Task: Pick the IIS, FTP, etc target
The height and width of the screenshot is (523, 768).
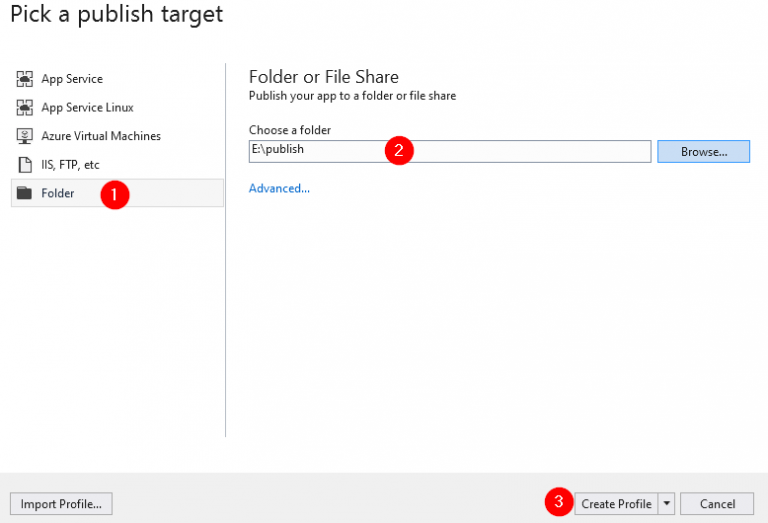Action: pyautogui.click(x=70, y=164)
